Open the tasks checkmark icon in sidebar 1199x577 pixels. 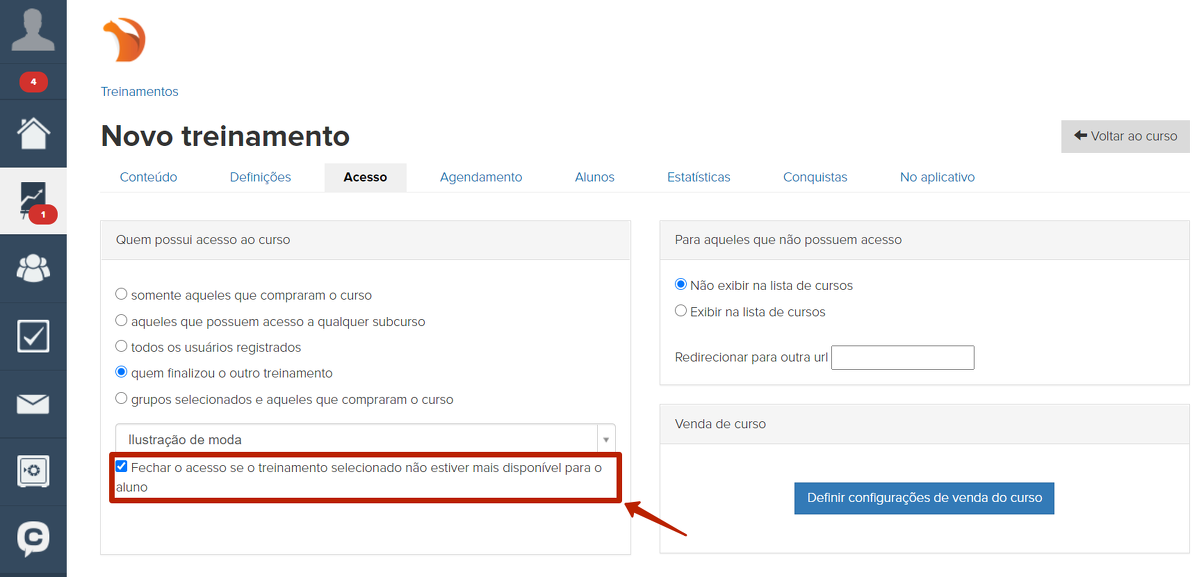[33, 336]
